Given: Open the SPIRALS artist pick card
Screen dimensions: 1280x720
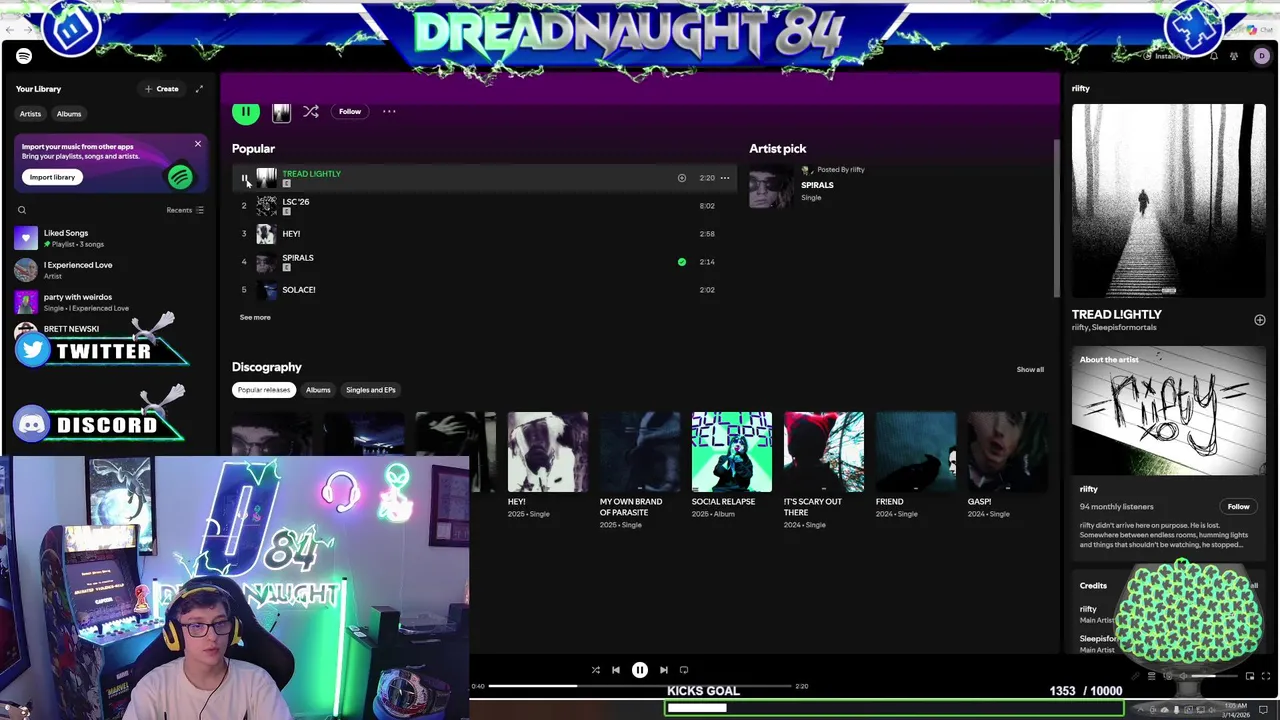Looking at the screenshot, I should (x=810, y=186).
